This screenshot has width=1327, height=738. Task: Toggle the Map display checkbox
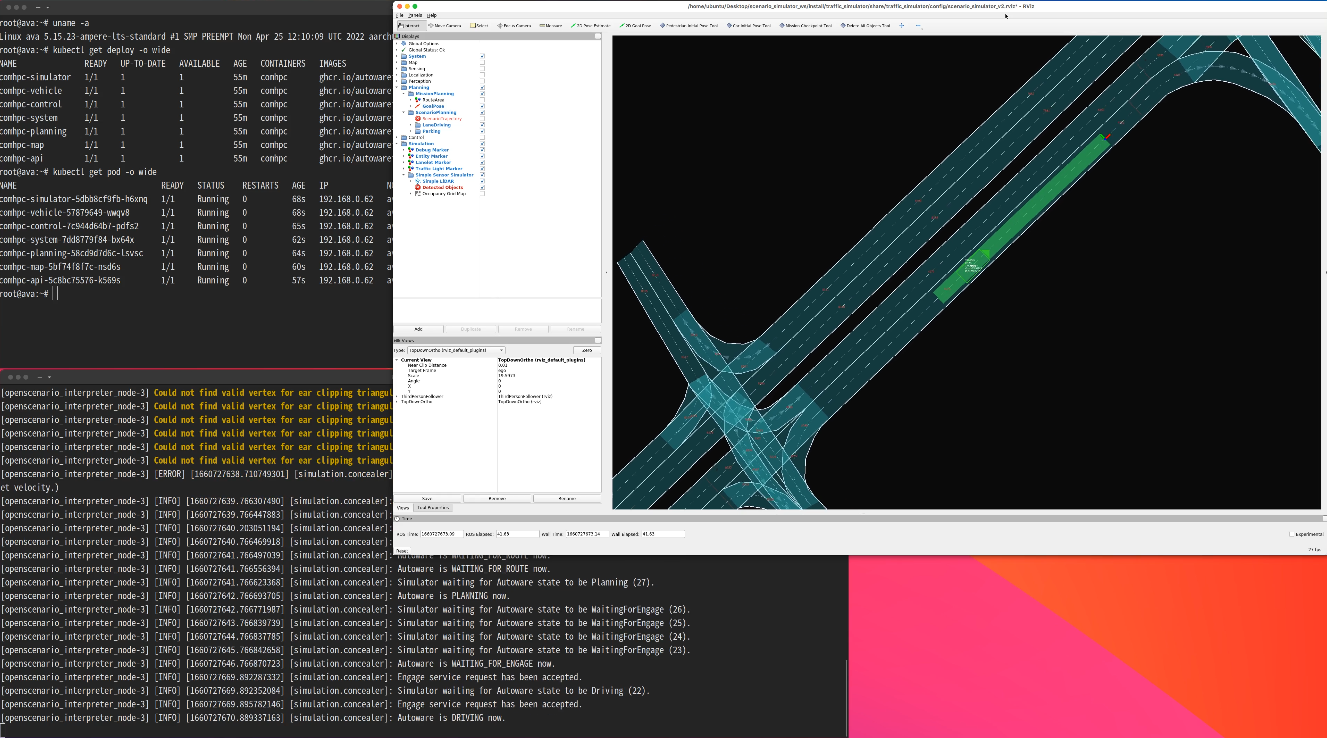point(482,62)
